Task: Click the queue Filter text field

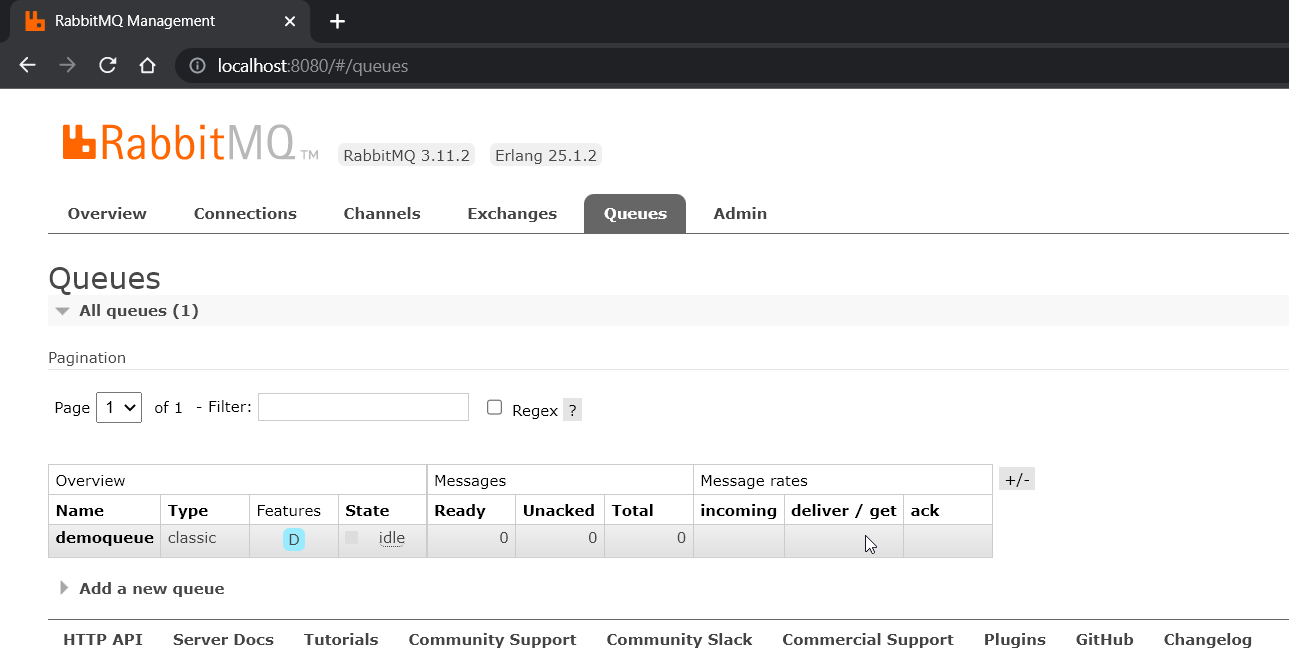Action: 363,407
